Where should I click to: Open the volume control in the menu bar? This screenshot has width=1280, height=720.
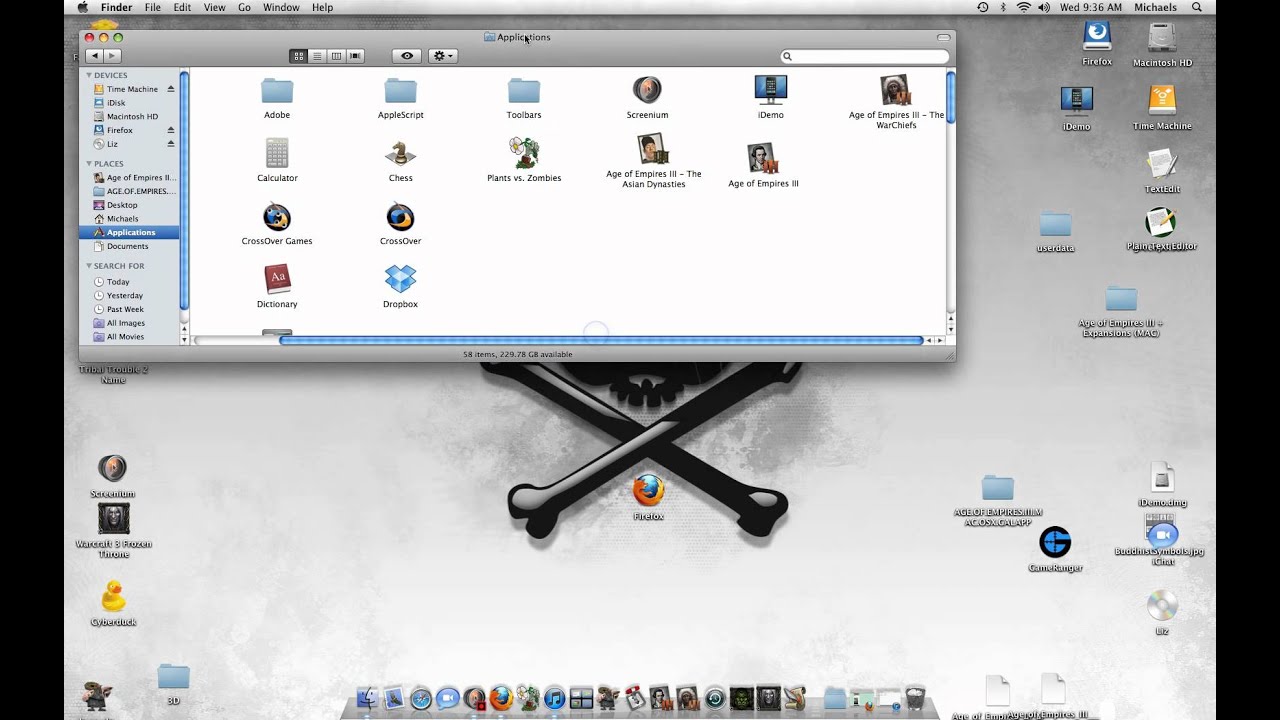pos(1044,7)
